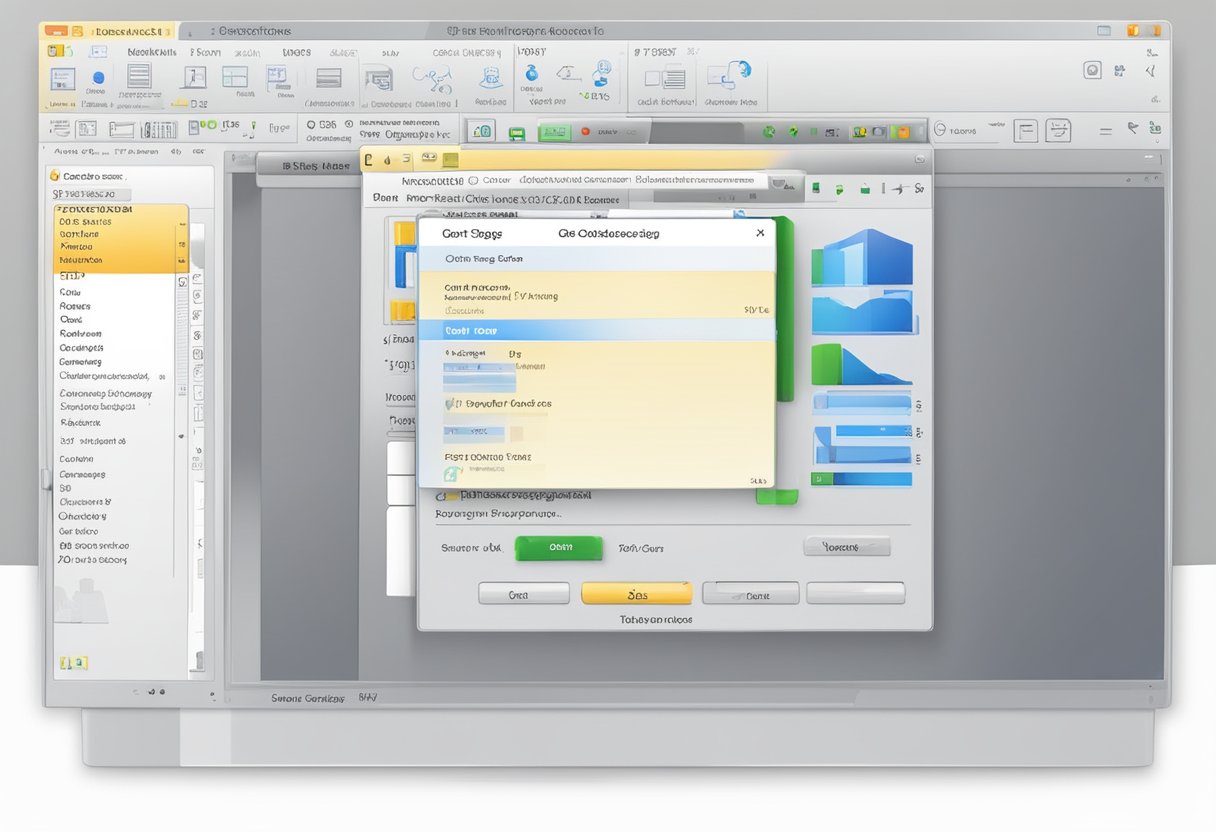Toggle the green switch button in dialog
This screenshot has width=1216, height=832.
558,547
